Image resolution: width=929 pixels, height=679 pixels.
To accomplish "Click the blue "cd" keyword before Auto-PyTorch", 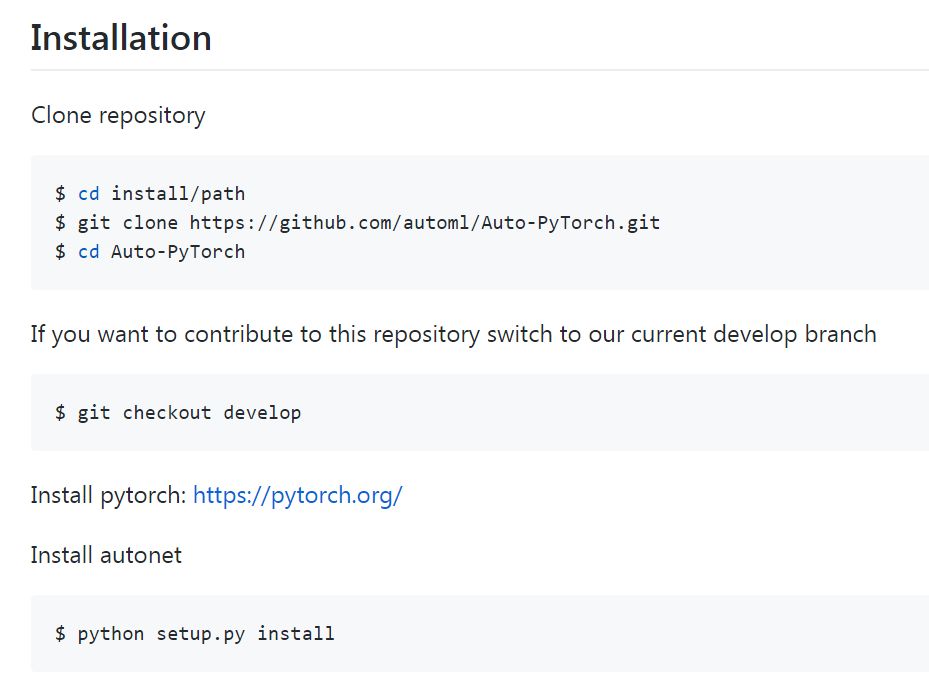I will [89, 251].
